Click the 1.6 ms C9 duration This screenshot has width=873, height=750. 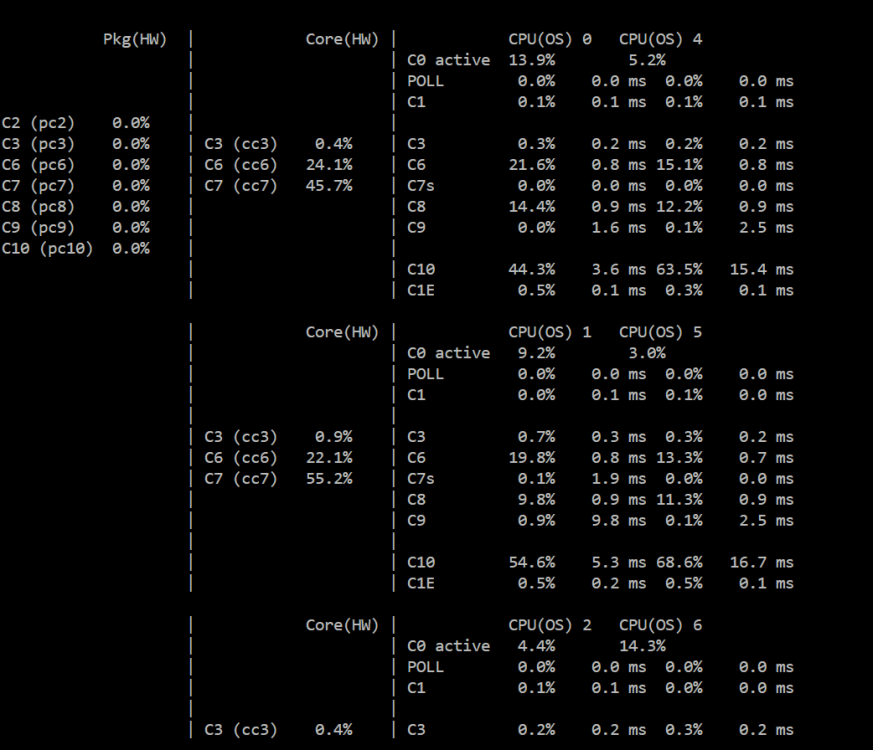pos(619,228)
